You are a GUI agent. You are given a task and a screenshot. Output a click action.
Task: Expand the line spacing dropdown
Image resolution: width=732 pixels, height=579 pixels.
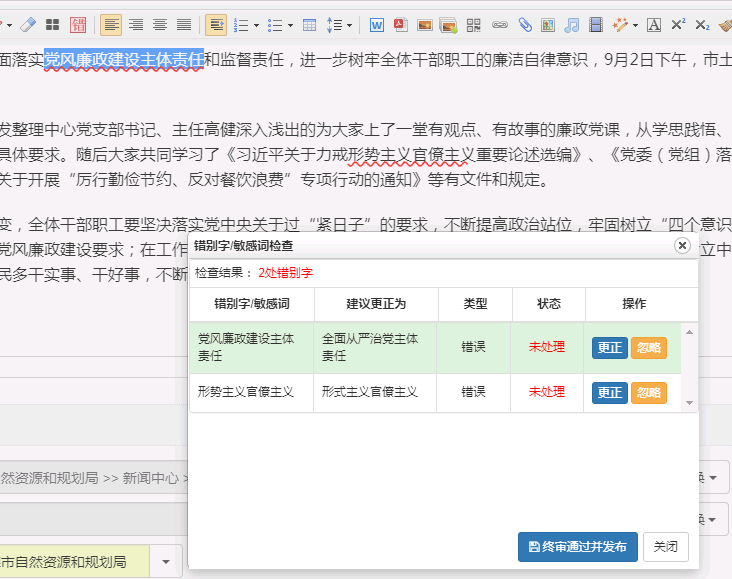[347, 25]
